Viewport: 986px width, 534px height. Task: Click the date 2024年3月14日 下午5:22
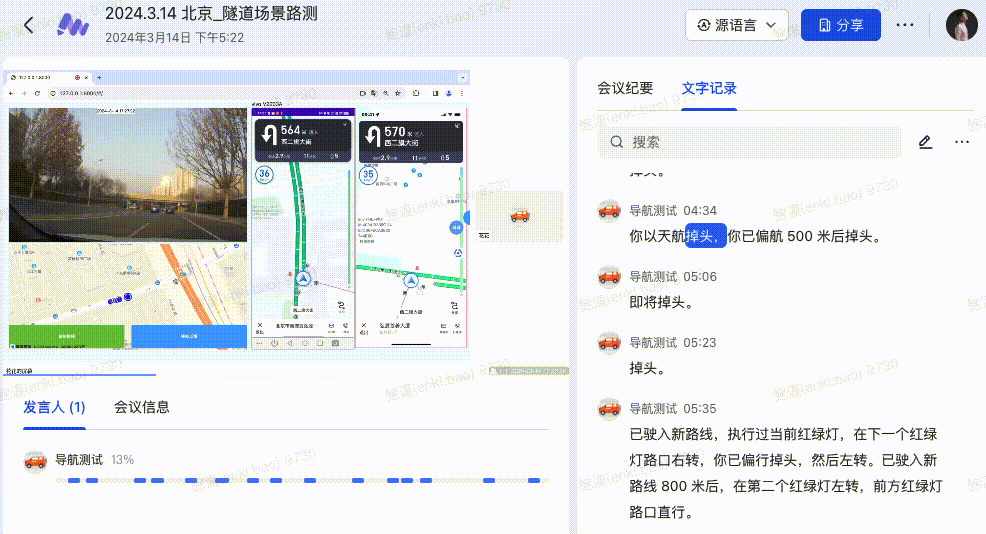[174, 38]
